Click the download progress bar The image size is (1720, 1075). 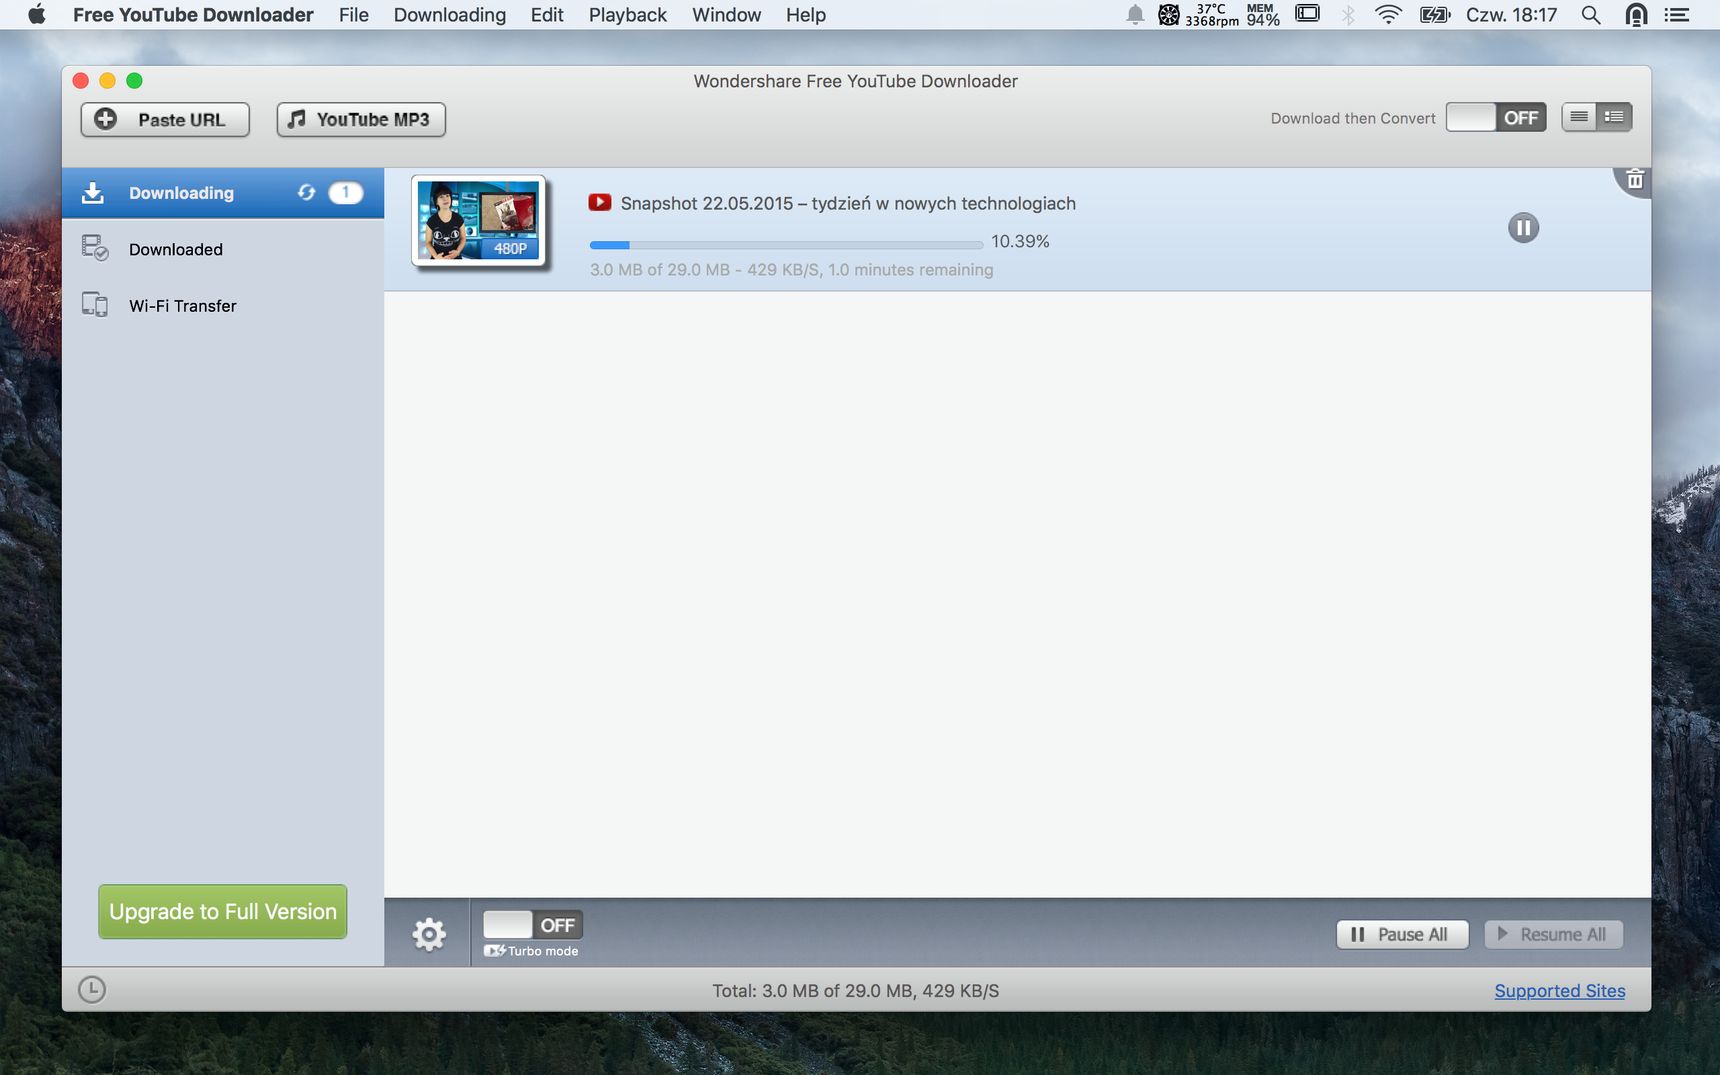coord(786,244)
